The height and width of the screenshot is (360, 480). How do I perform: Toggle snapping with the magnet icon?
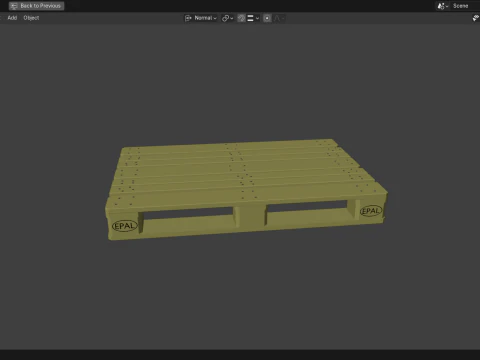pyautogui.click(x=242, y=18)
